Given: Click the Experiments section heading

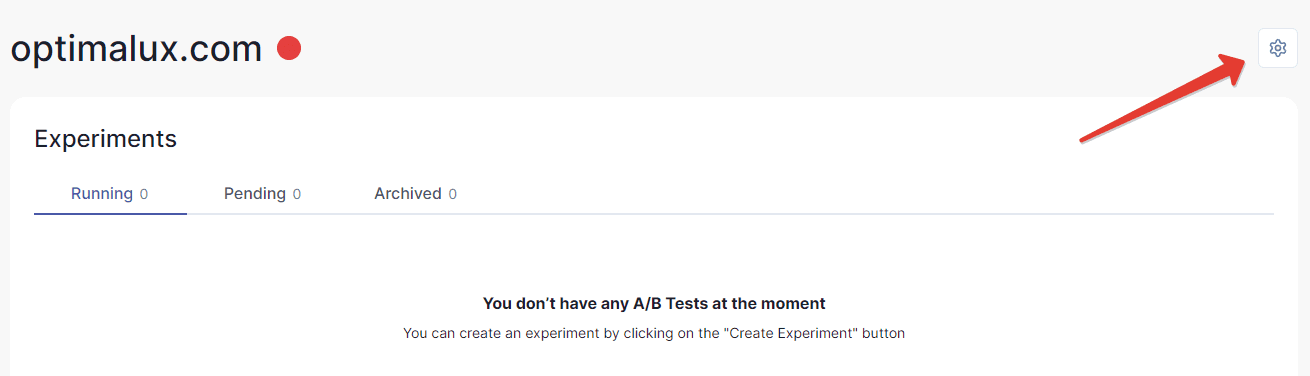Looking at the screenshot, I should (106, 139).
